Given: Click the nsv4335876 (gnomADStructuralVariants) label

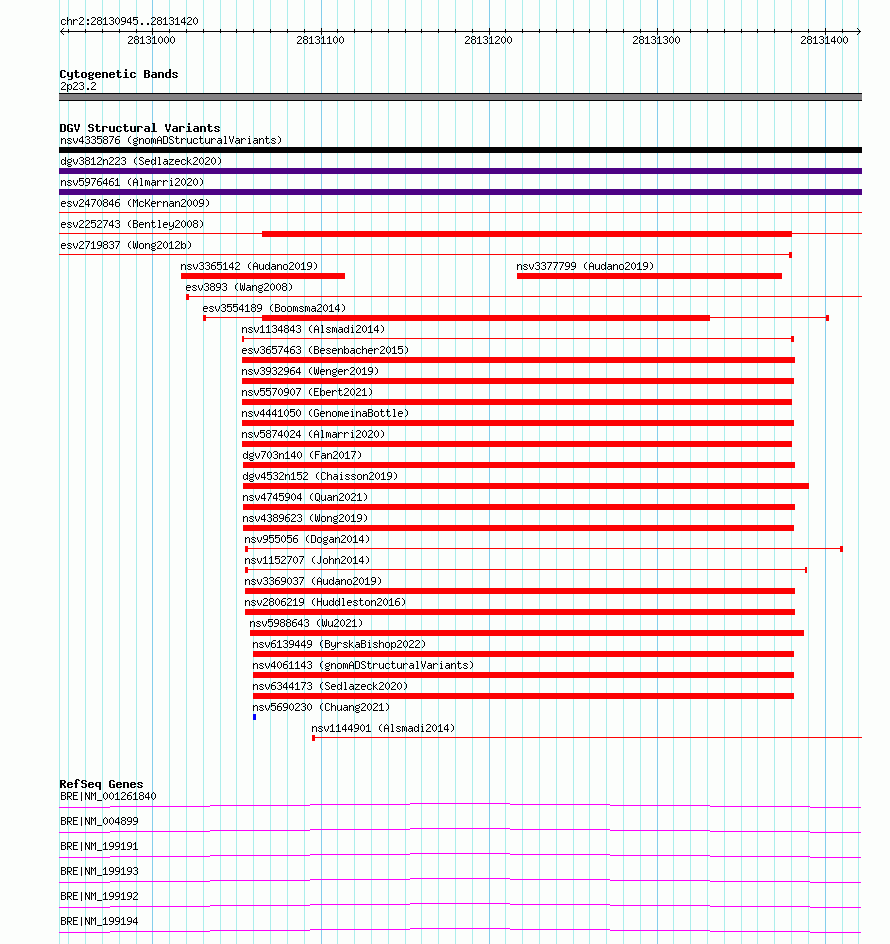Looking at the screenshot, I should (x=171, y=140).
